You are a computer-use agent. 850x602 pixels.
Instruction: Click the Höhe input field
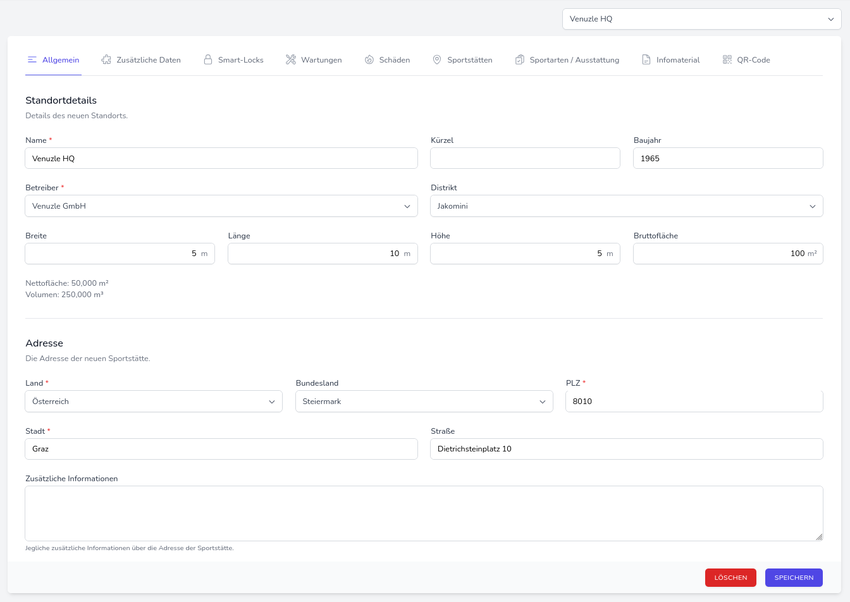[x=525, y=254]
